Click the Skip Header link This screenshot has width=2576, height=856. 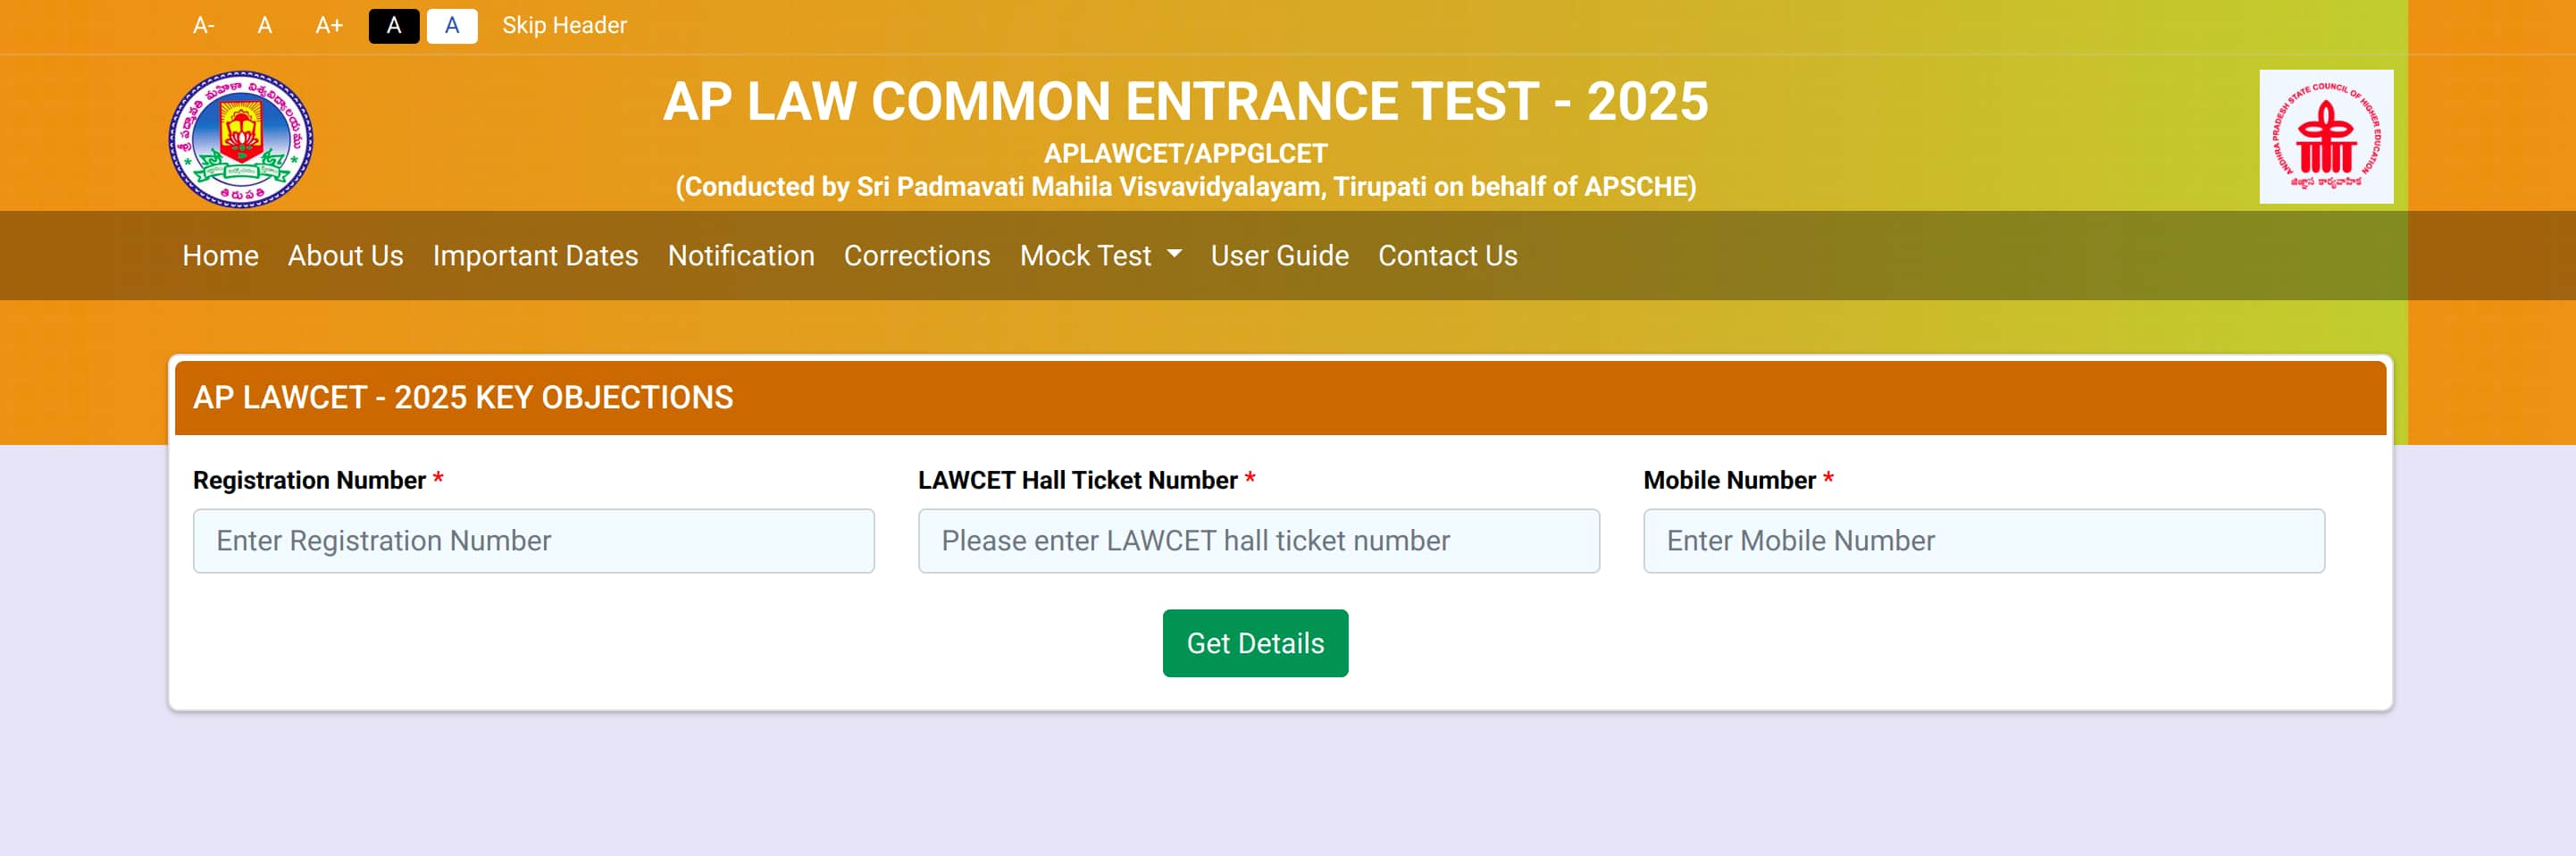[x=564, y=26]
